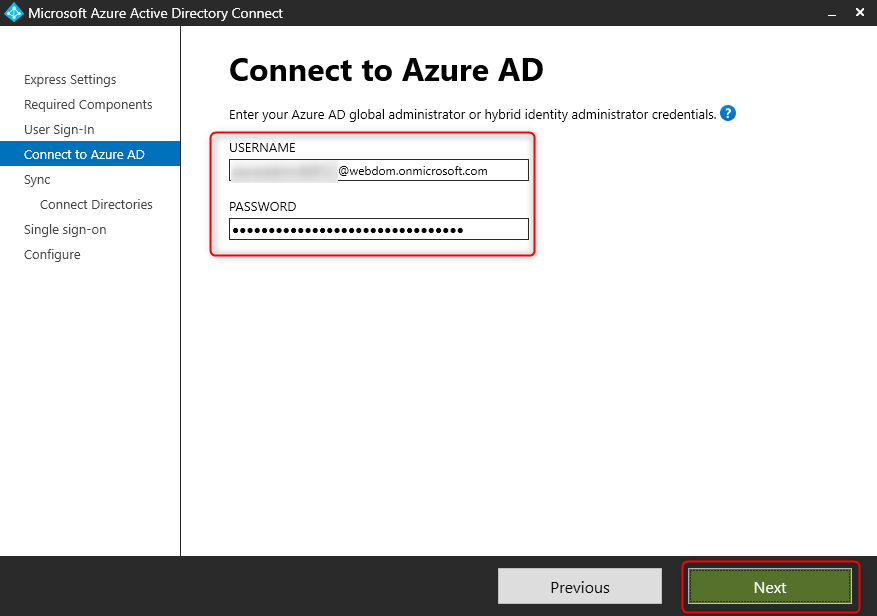Minimize the Azure AD Connect window
This screenshot has width=877, height=616.
[x=831, y=13]
